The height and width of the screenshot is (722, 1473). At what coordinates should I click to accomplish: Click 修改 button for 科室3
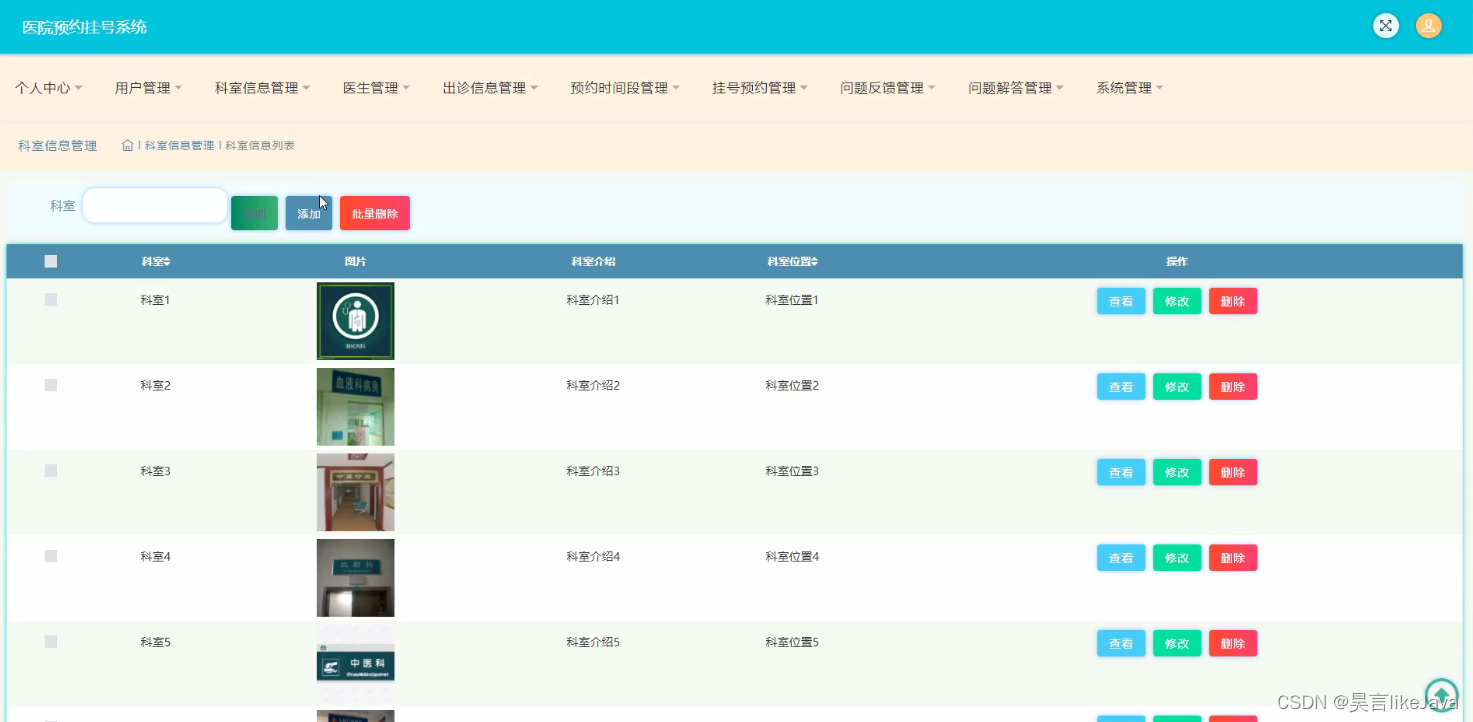[1177, 472]
